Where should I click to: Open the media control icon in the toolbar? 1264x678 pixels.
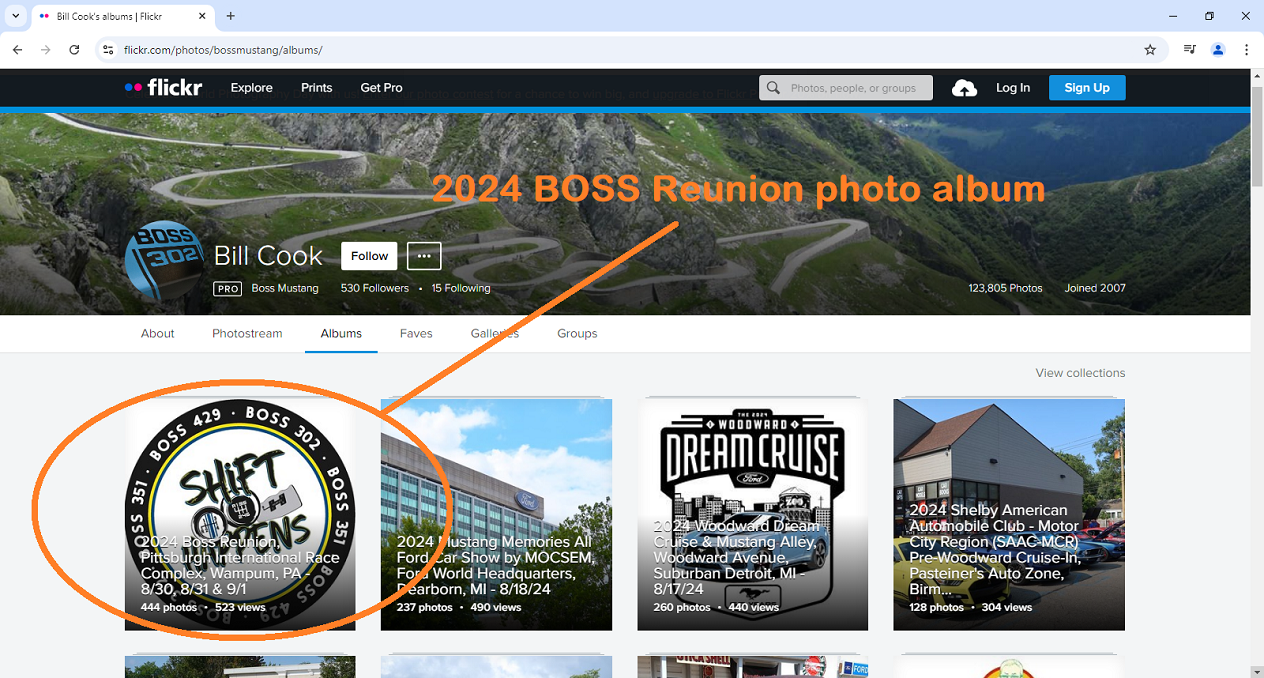click(1189, 50)
